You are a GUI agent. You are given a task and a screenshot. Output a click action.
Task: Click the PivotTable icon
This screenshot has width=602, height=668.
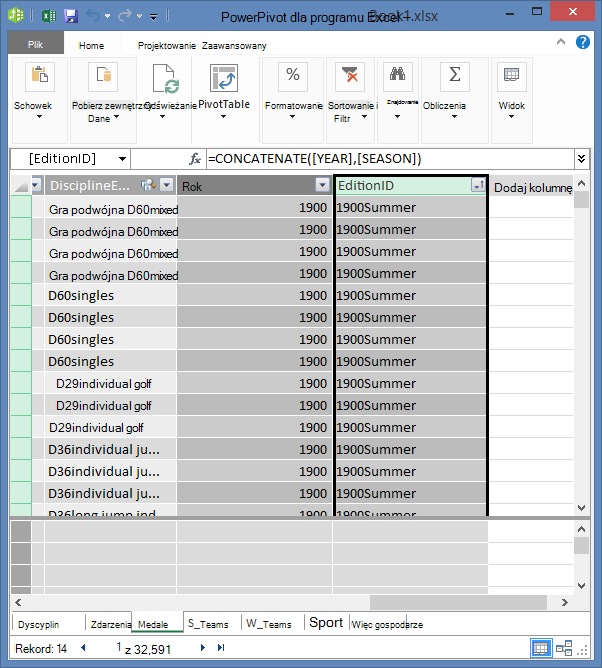pos(224,78)
